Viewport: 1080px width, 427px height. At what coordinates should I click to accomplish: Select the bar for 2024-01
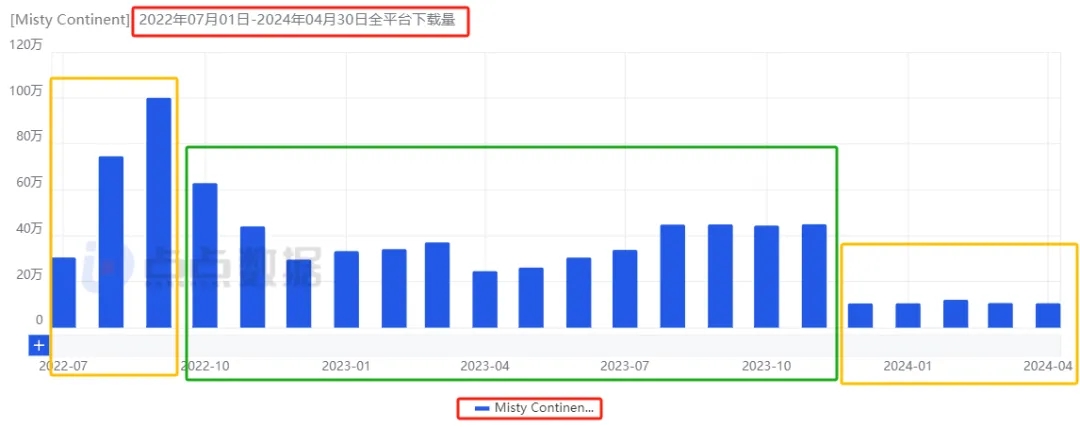[908, 315]
